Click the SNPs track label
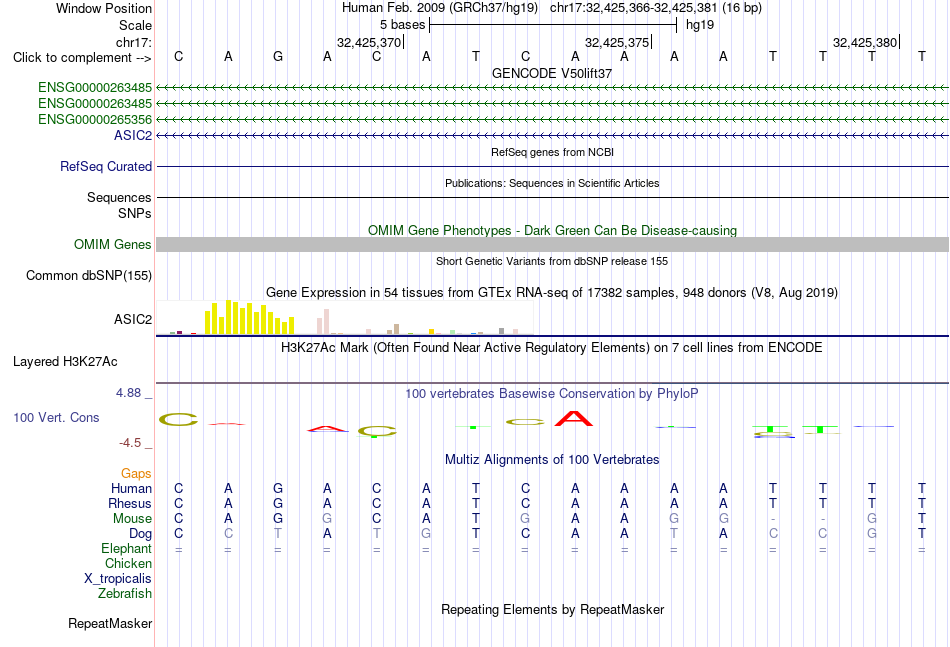 [135, 213]
